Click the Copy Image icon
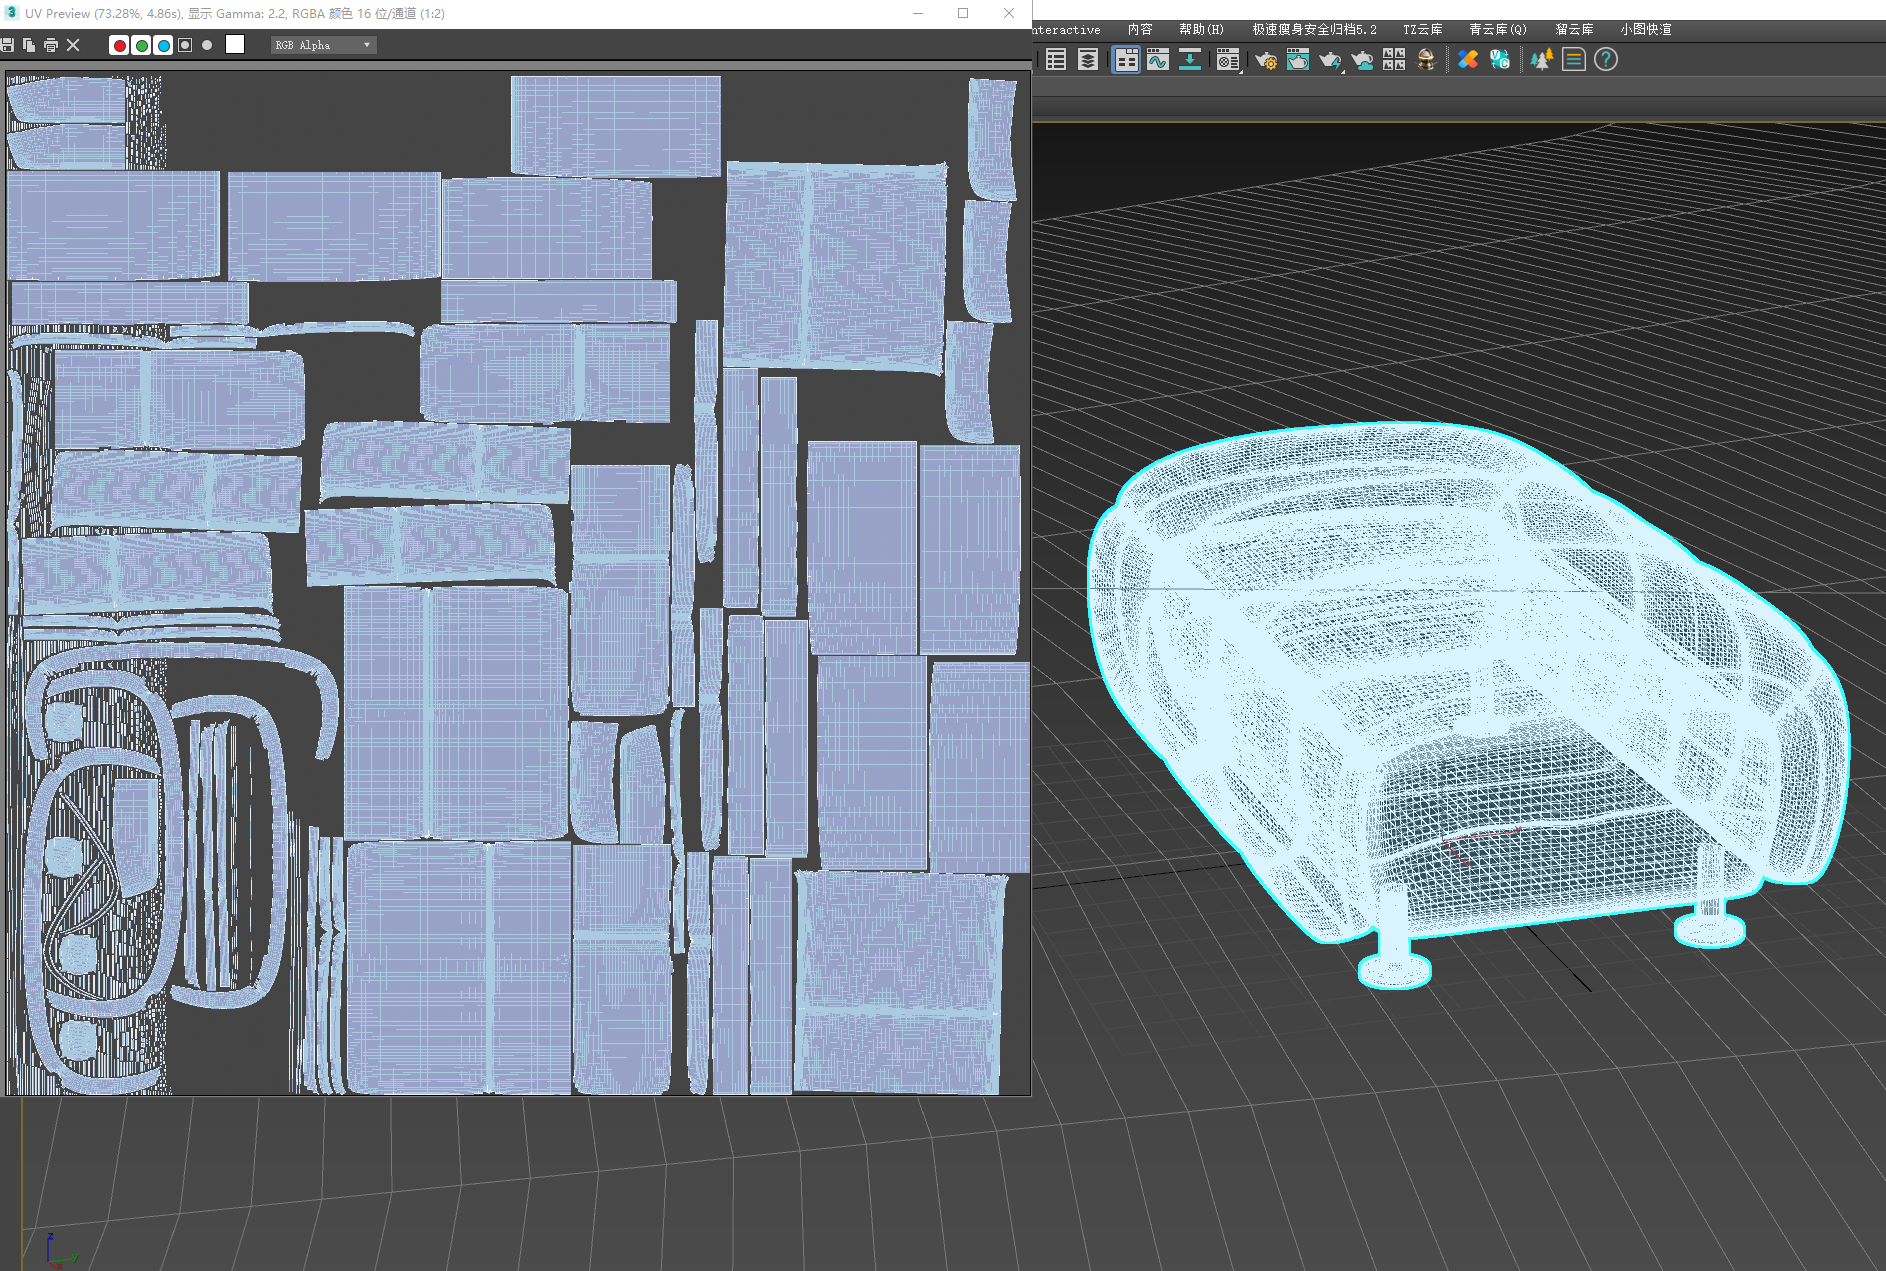This screenshot has height=1271, width=1886. pos(29,45)
